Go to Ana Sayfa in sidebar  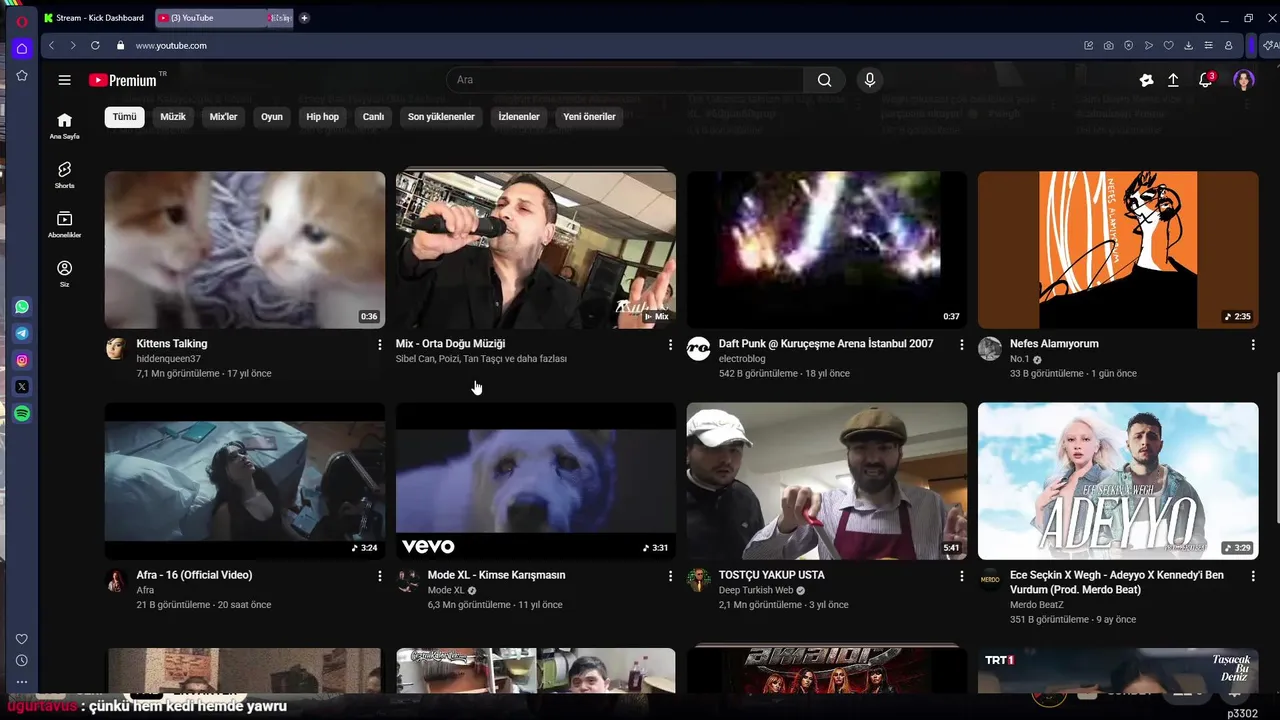[x=65, y=125]
